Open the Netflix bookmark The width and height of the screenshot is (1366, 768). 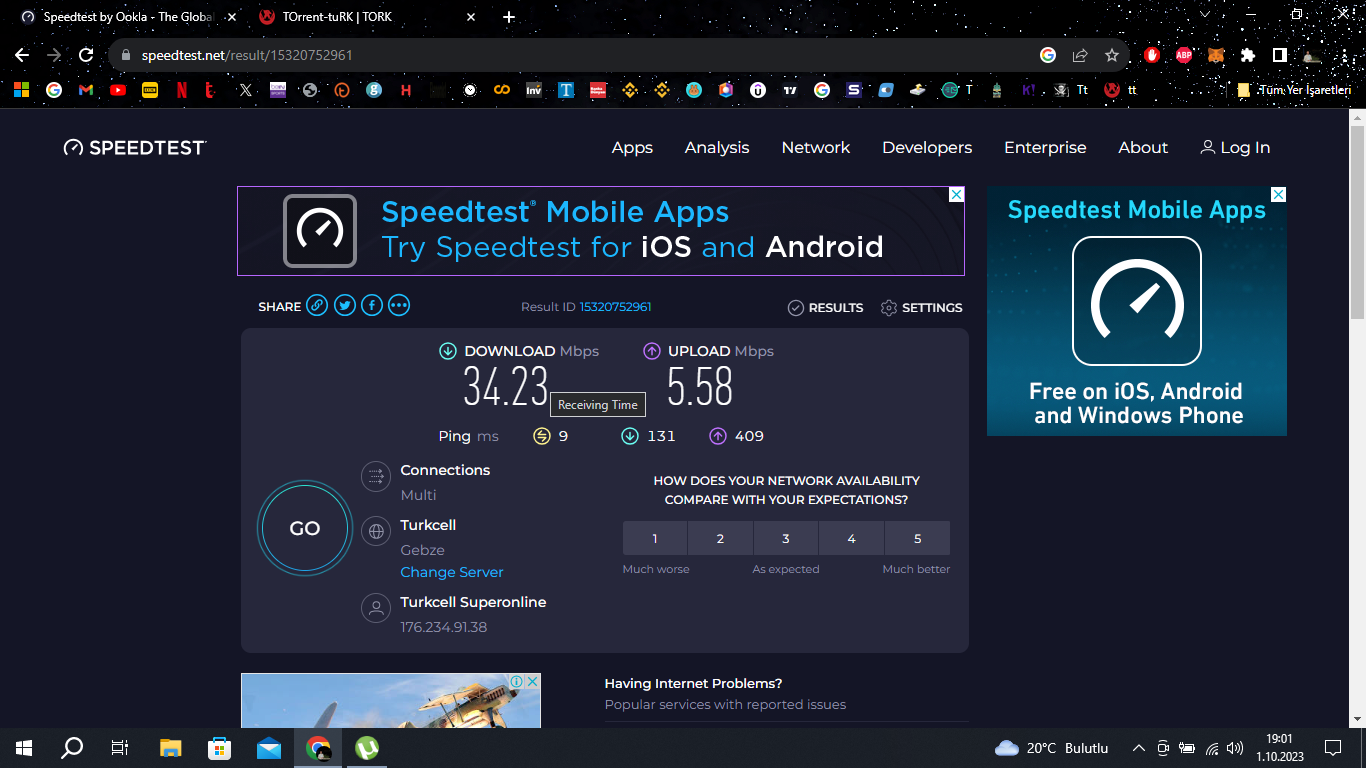pos(182,90)
